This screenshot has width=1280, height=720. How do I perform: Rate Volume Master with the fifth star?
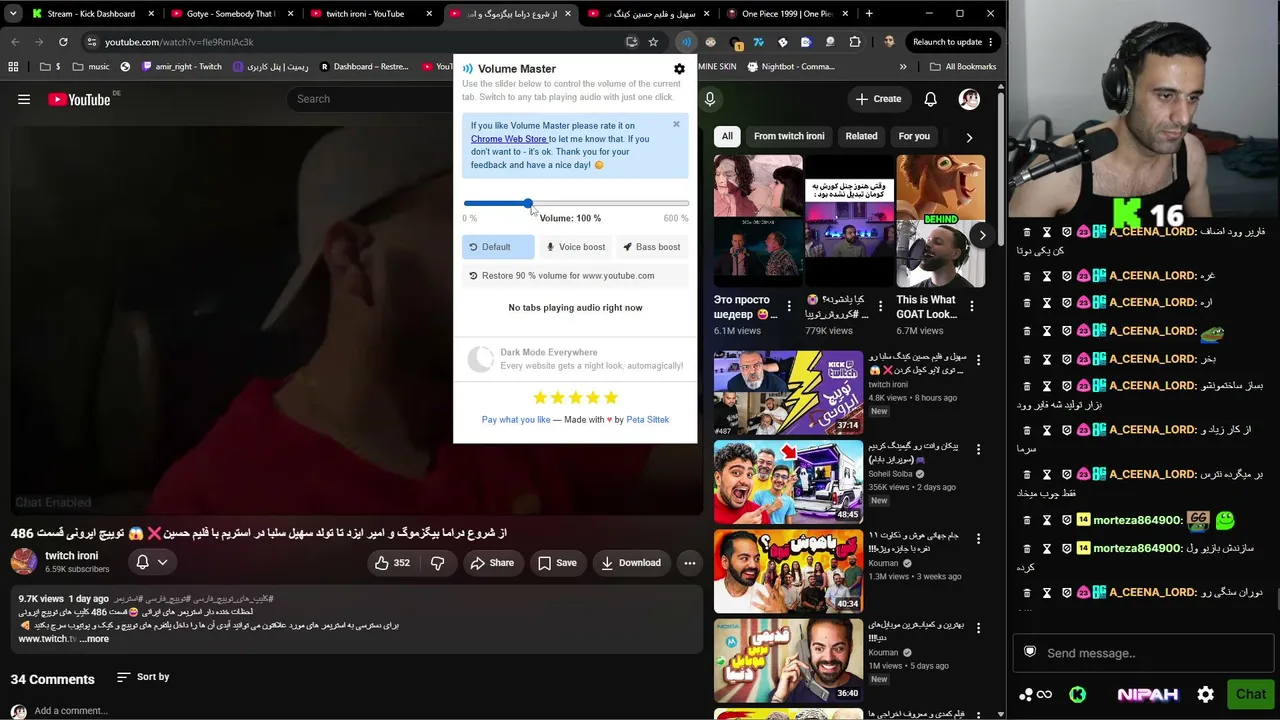[x=612, y=397]
